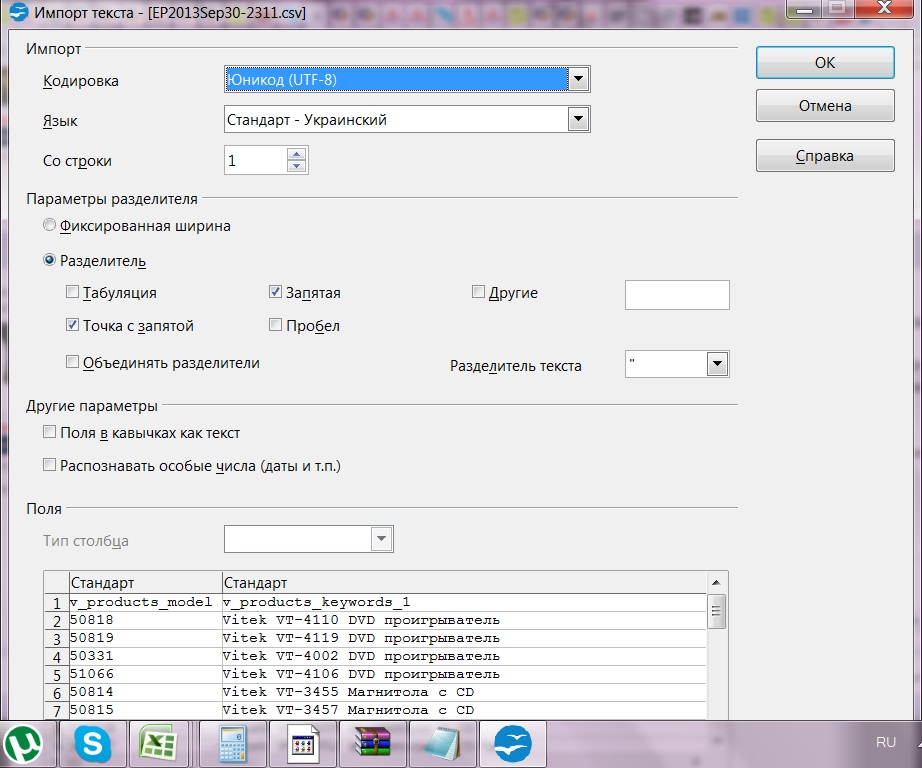Screen dimensions: 922x768
Task: Enable the Табуляция checkbox
Action: coord(72,292)
